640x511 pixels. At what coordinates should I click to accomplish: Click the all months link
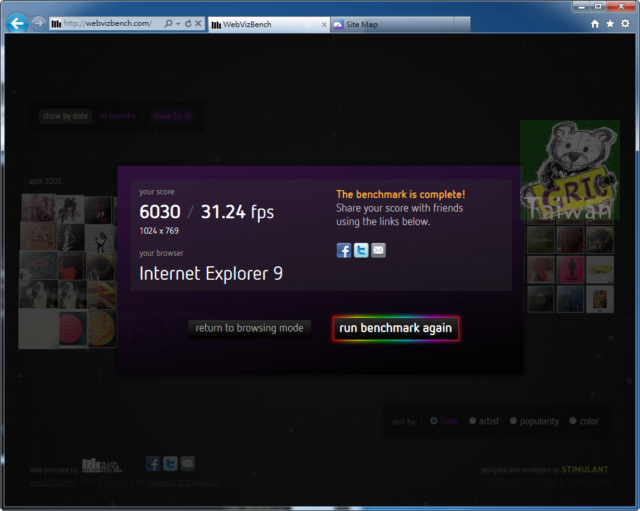pyautogui.click(x=117, y=116)
